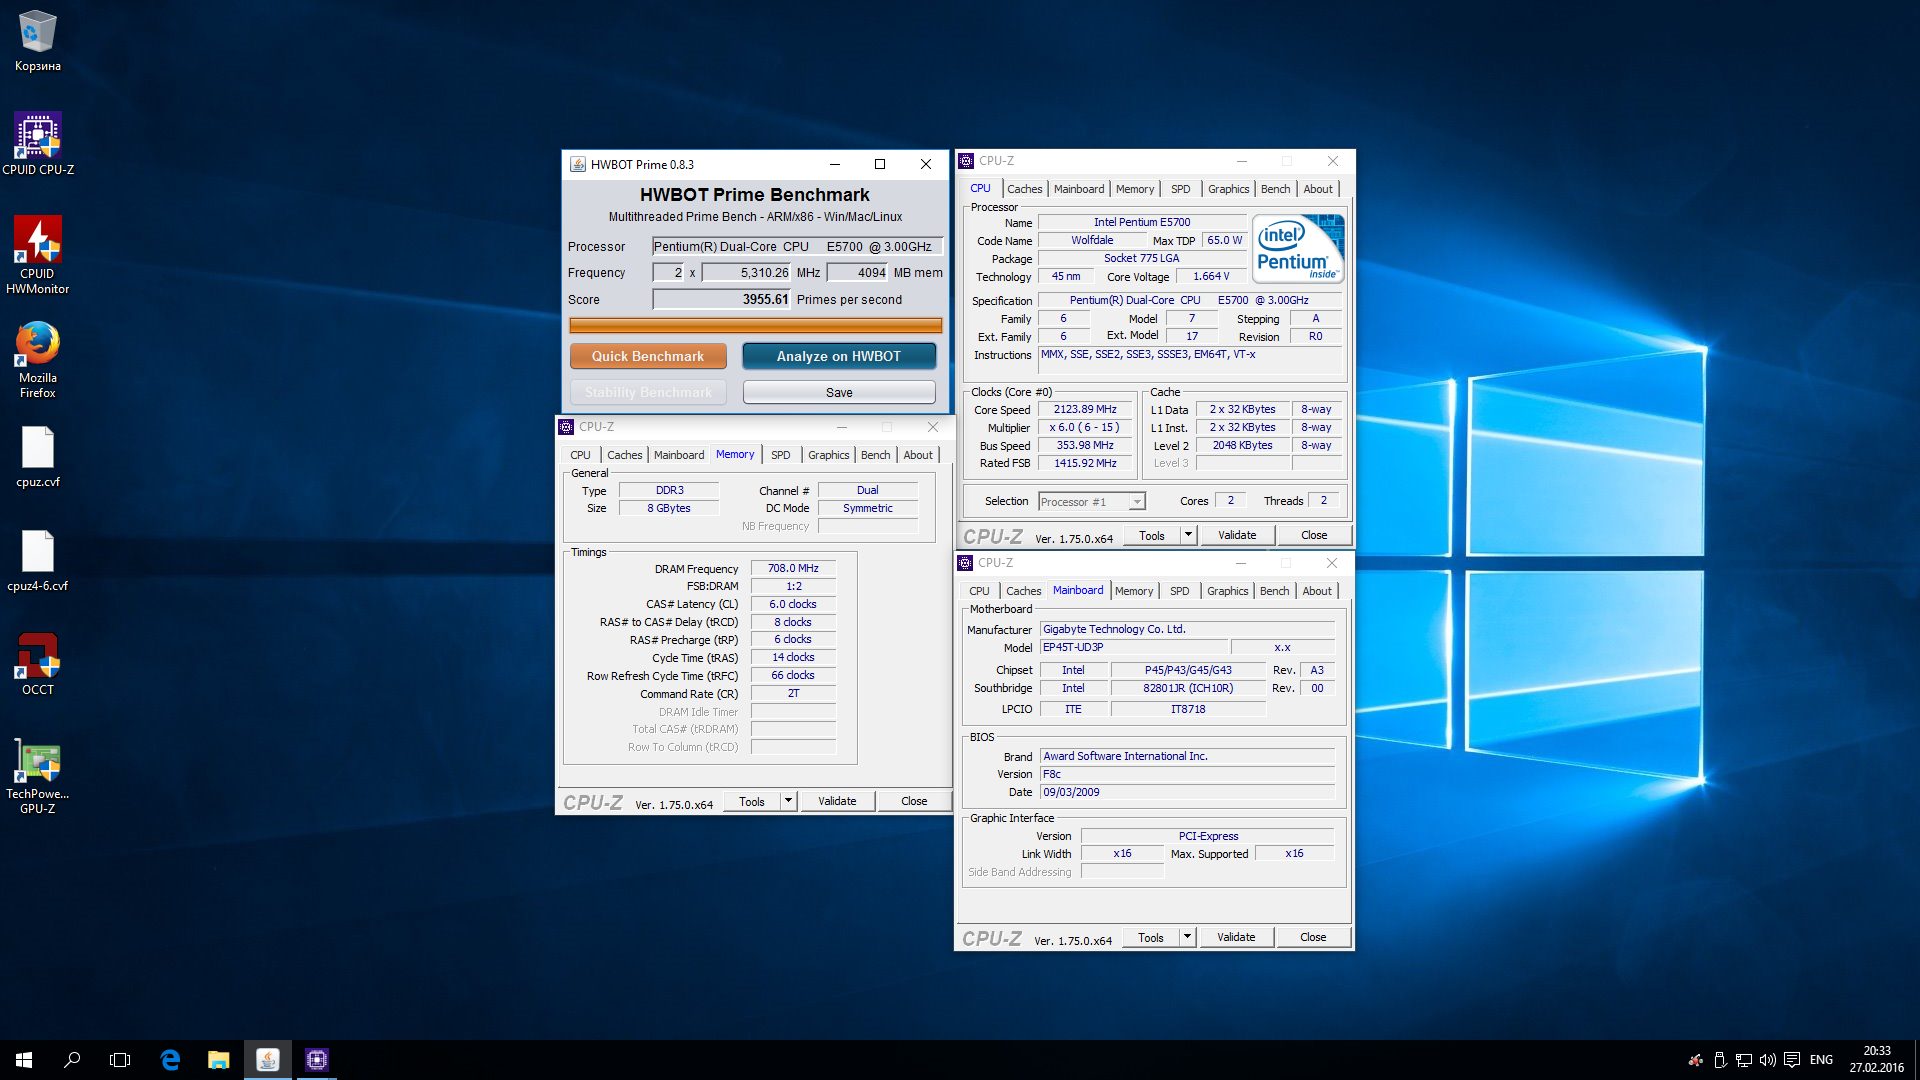Switch to HWBOT Prime Java taskbar item

267,1060
